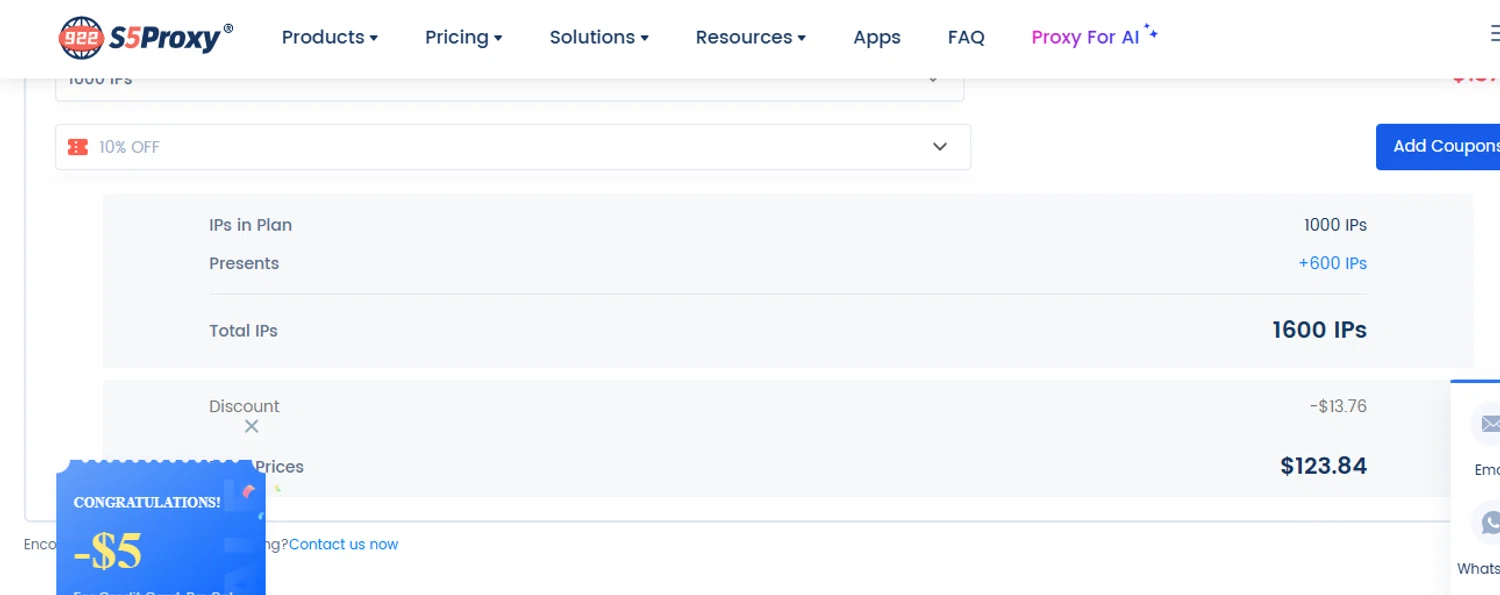
Task: Click the coupon dropdown chevron arrow
Action: [940, 147]
